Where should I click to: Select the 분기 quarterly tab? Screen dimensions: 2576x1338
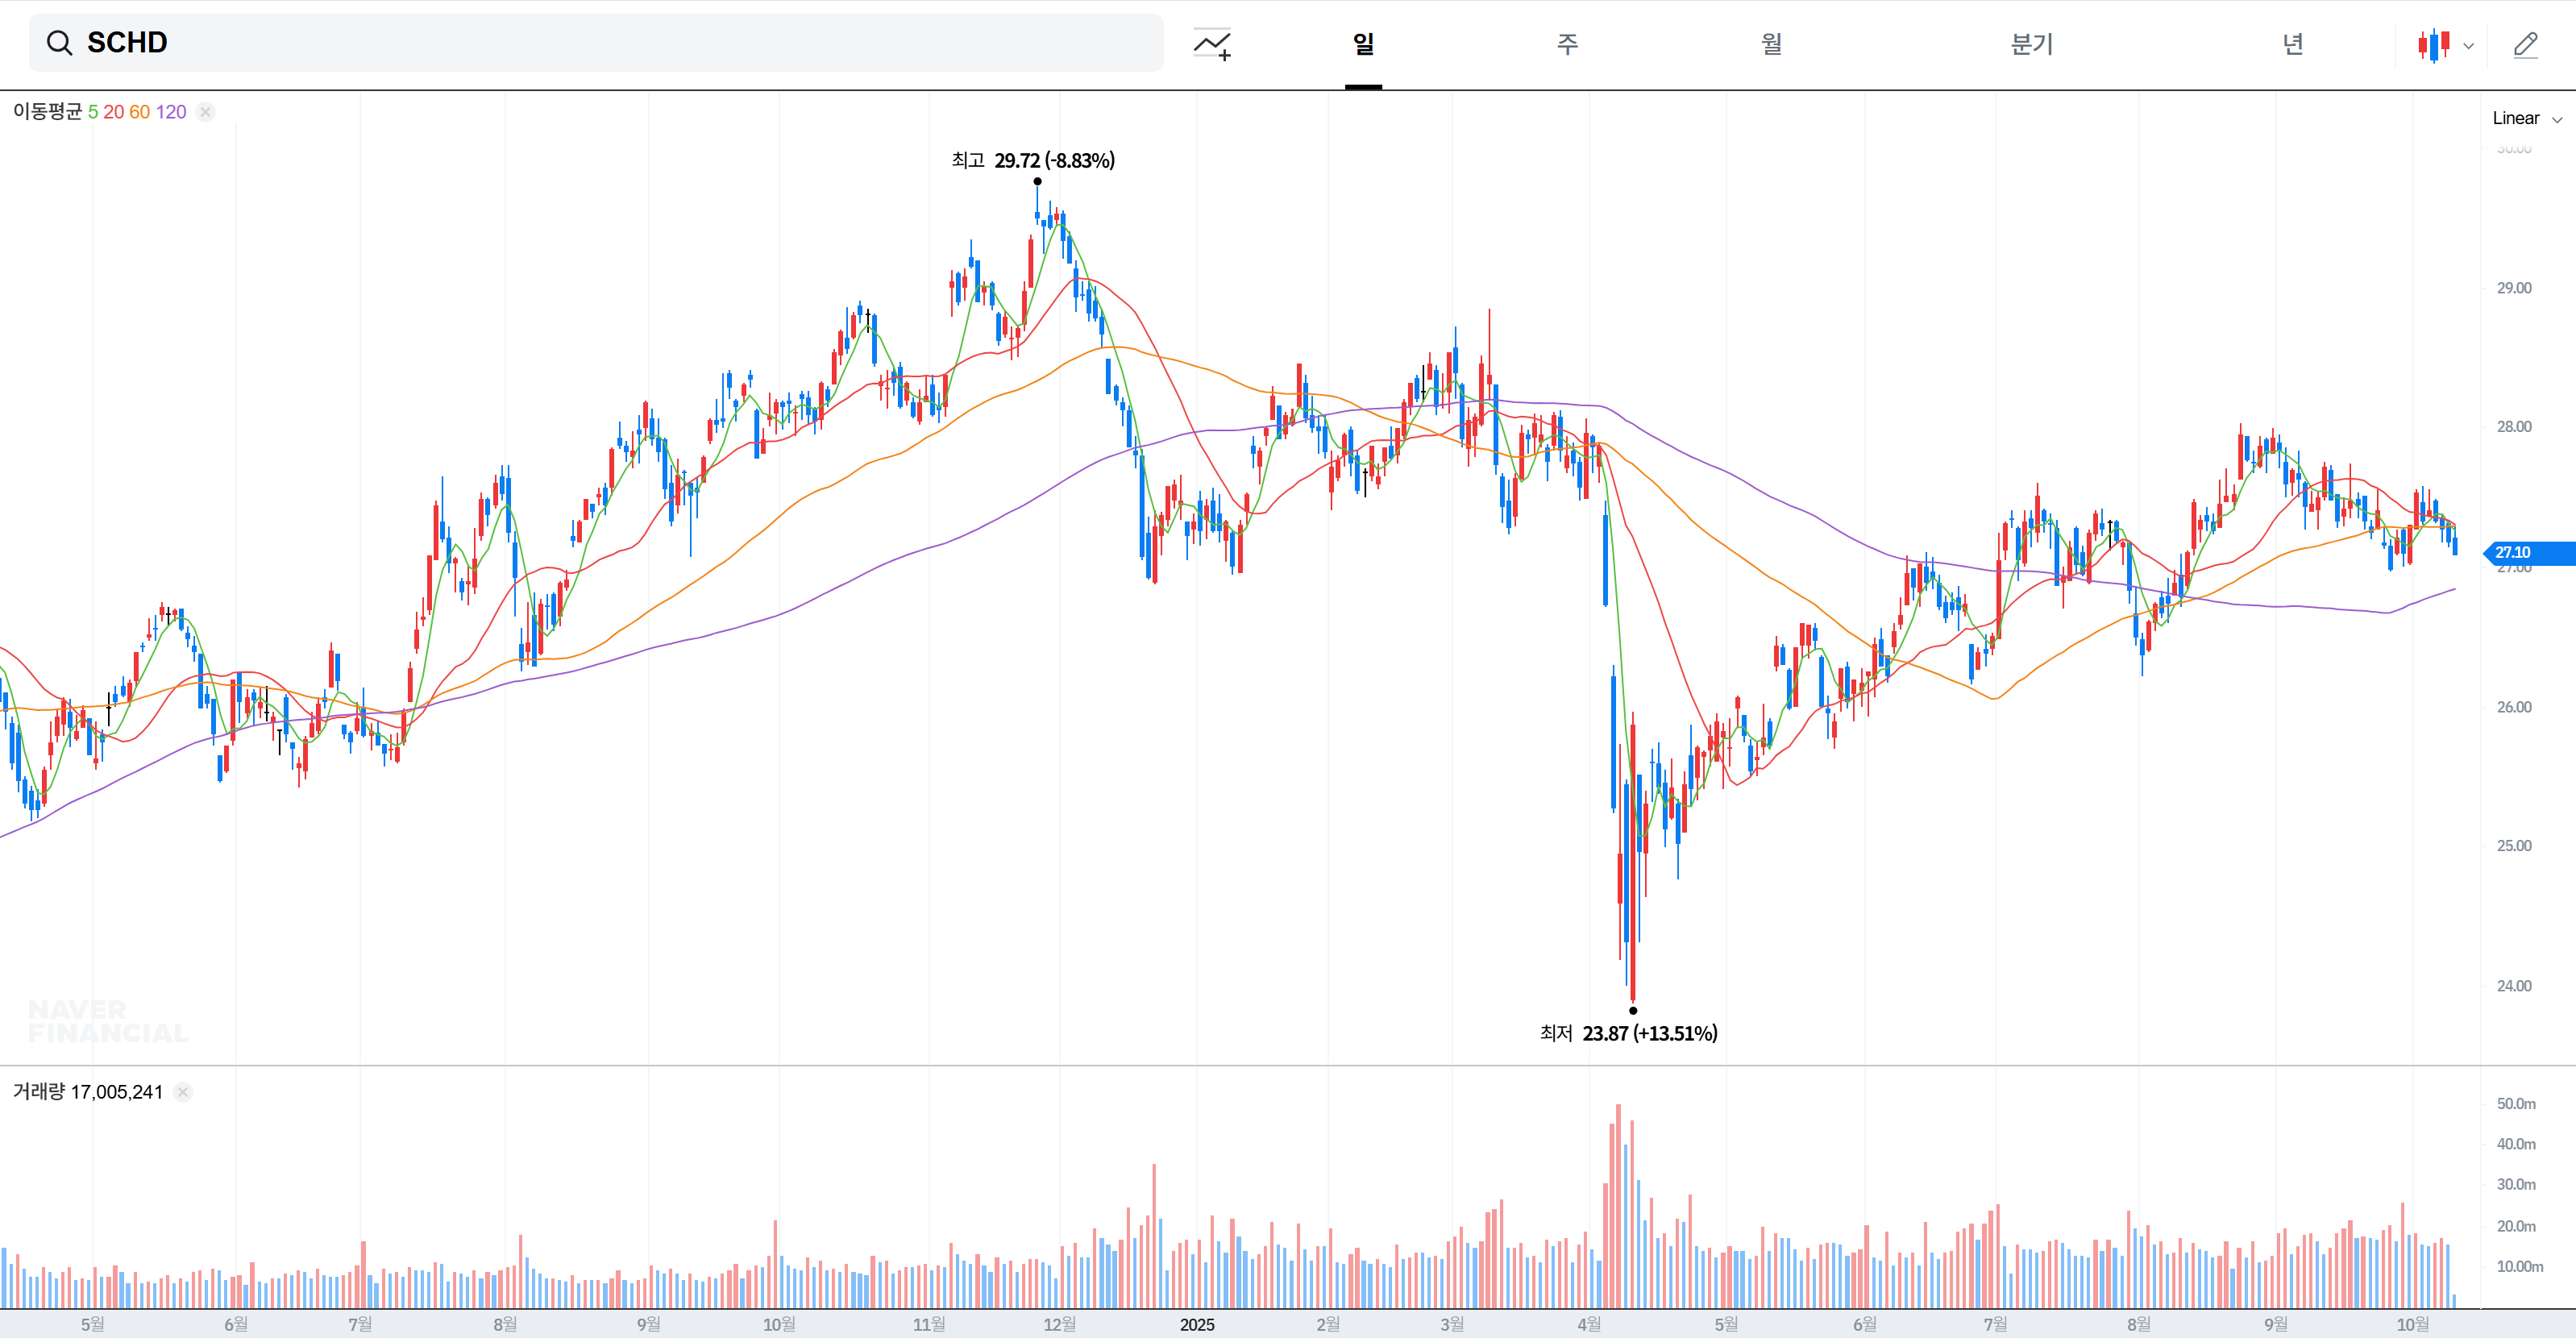[x=2031, y=44]
